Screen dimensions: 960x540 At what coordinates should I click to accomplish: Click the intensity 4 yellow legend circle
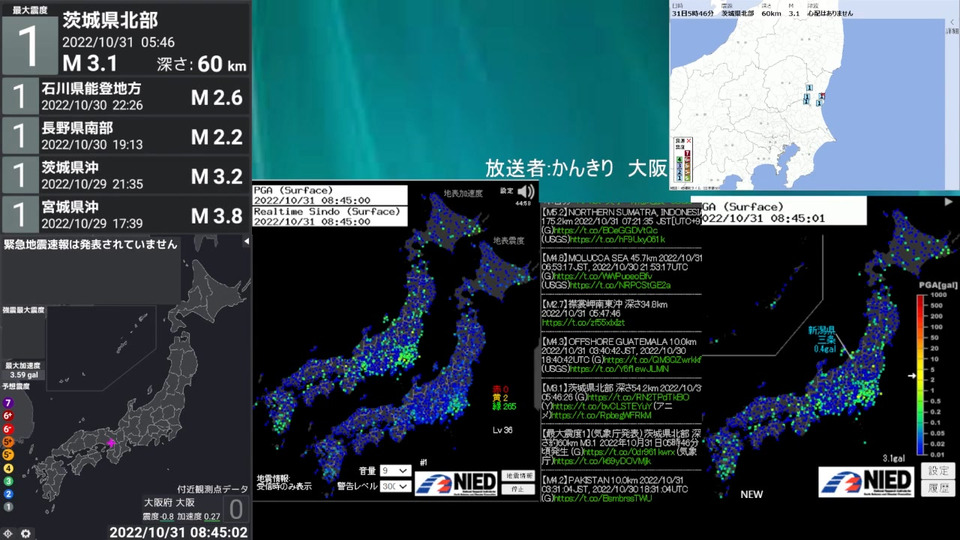click(x=8, y=468)
